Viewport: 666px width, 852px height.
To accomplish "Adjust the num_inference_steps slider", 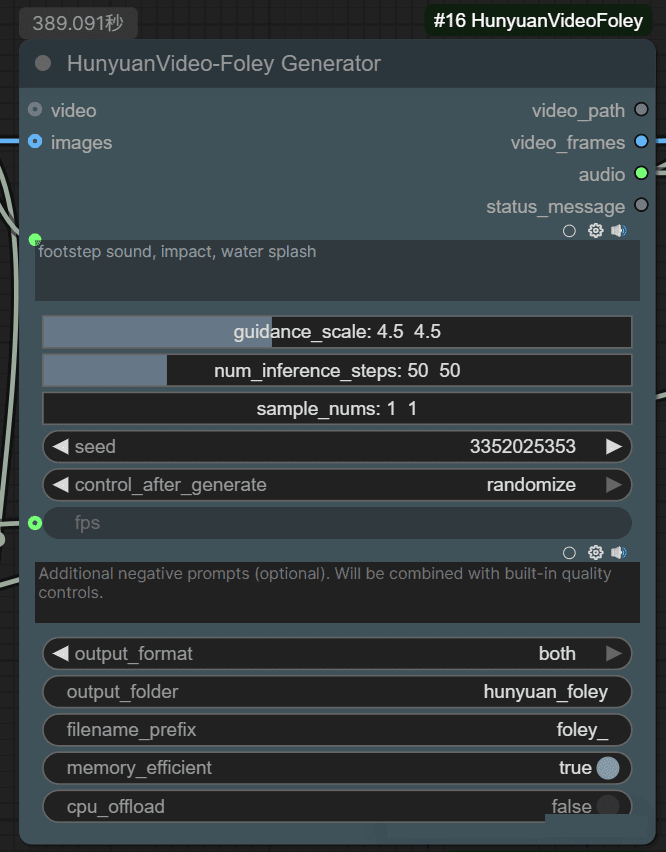I will [337, 371].
